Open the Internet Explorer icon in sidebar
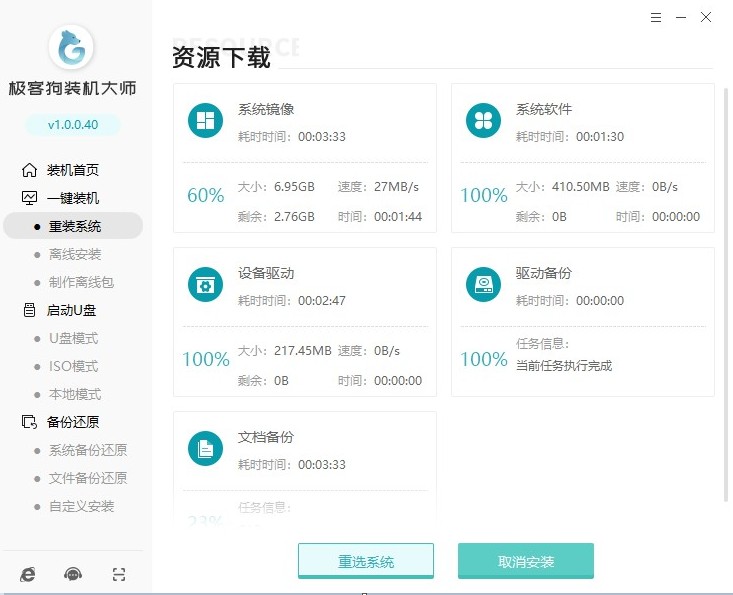Image resolution: width=733 pixels, height=595 pixels. 27,574
